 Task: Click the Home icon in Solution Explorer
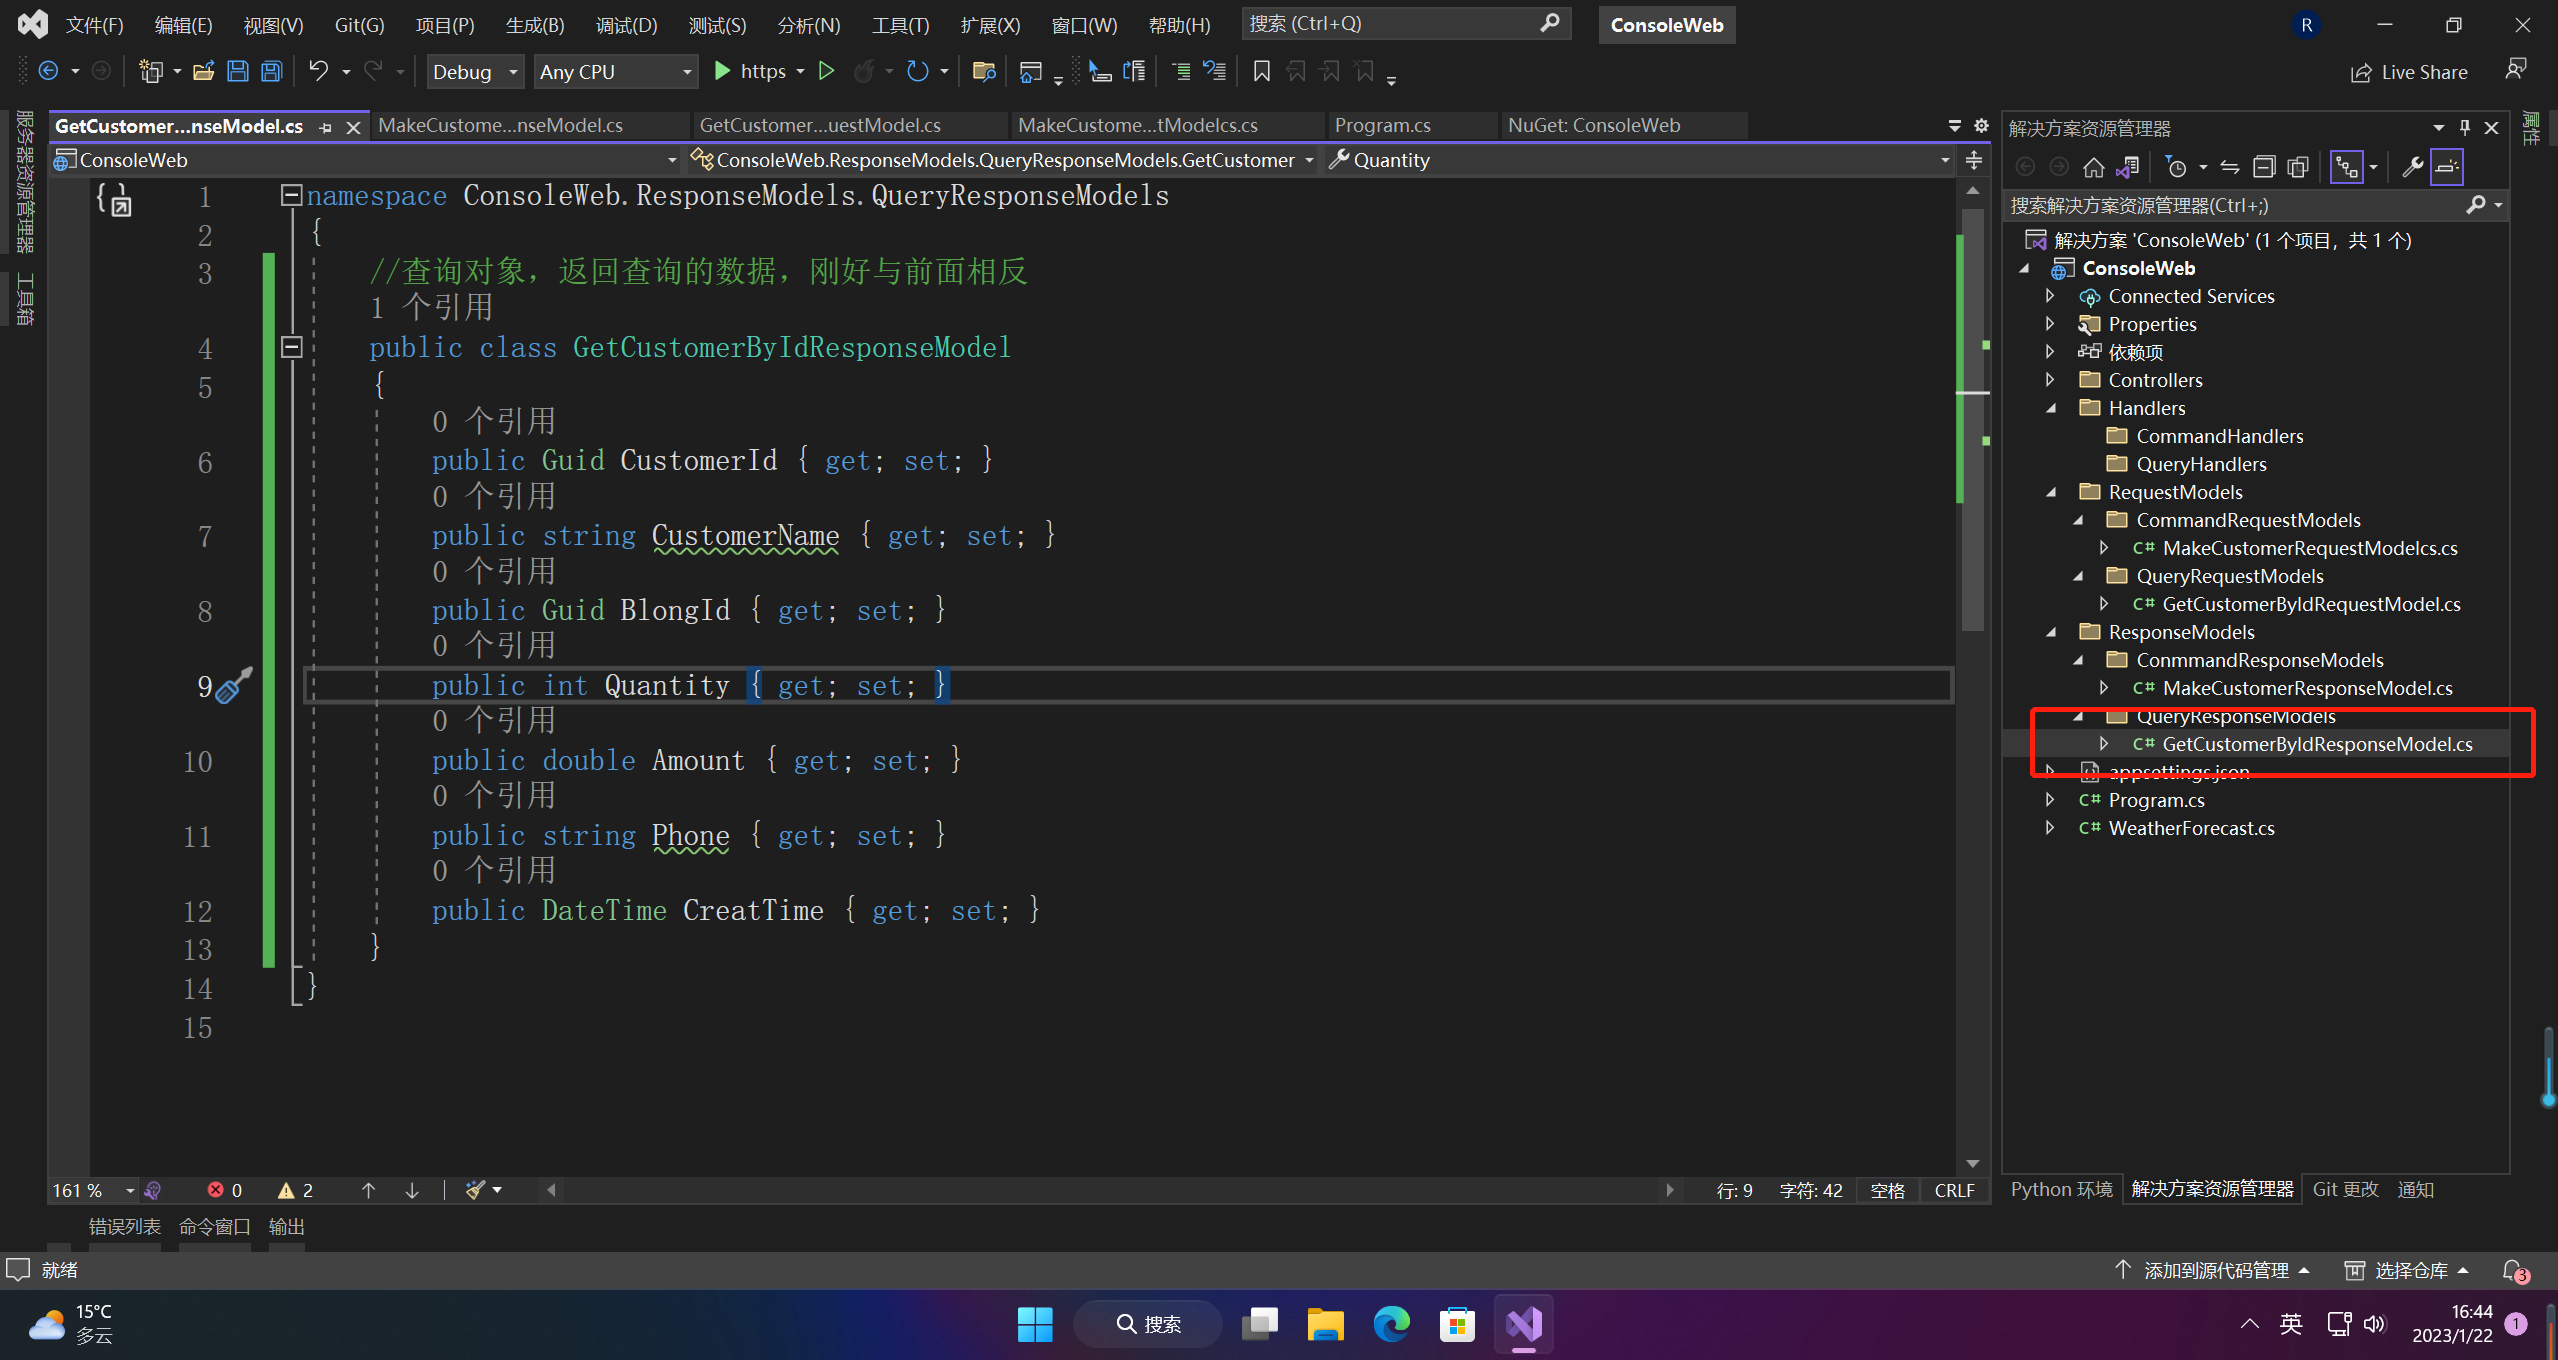click(2093, 167)
